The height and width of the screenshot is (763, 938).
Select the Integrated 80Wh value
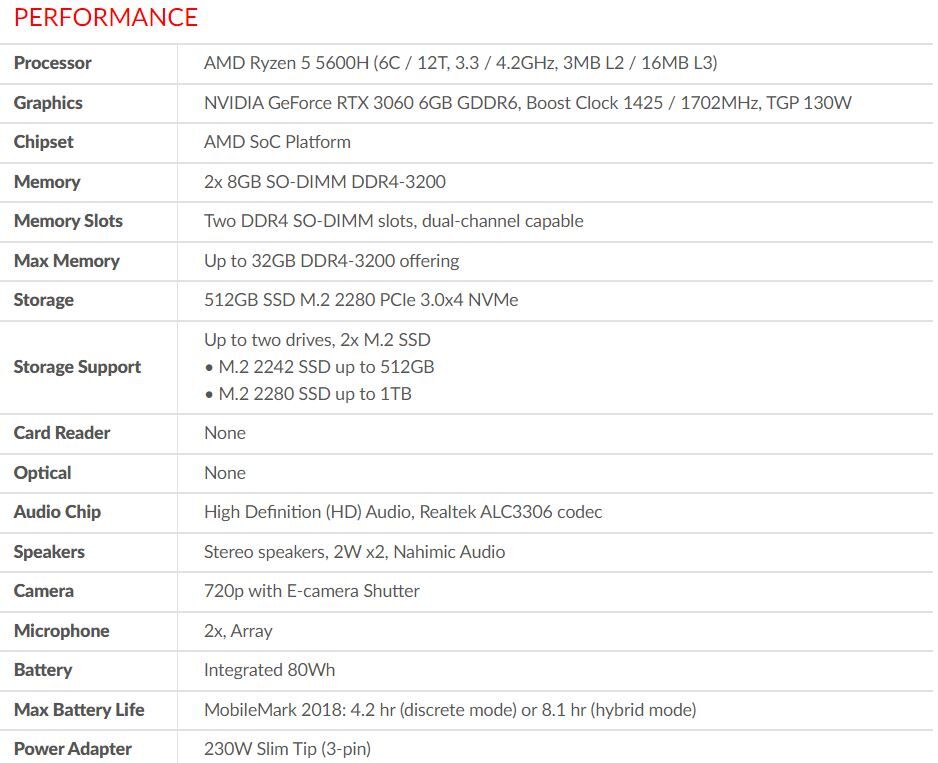tap(269, 670)
